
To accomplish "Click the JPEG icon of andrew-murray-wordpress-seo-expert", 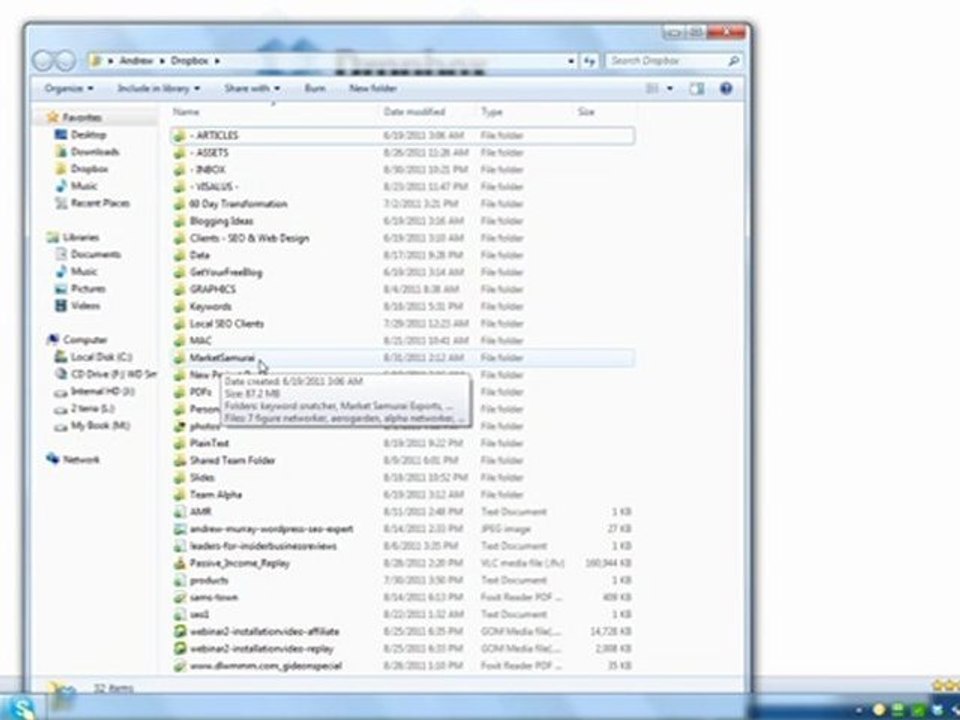I will 179,529.
